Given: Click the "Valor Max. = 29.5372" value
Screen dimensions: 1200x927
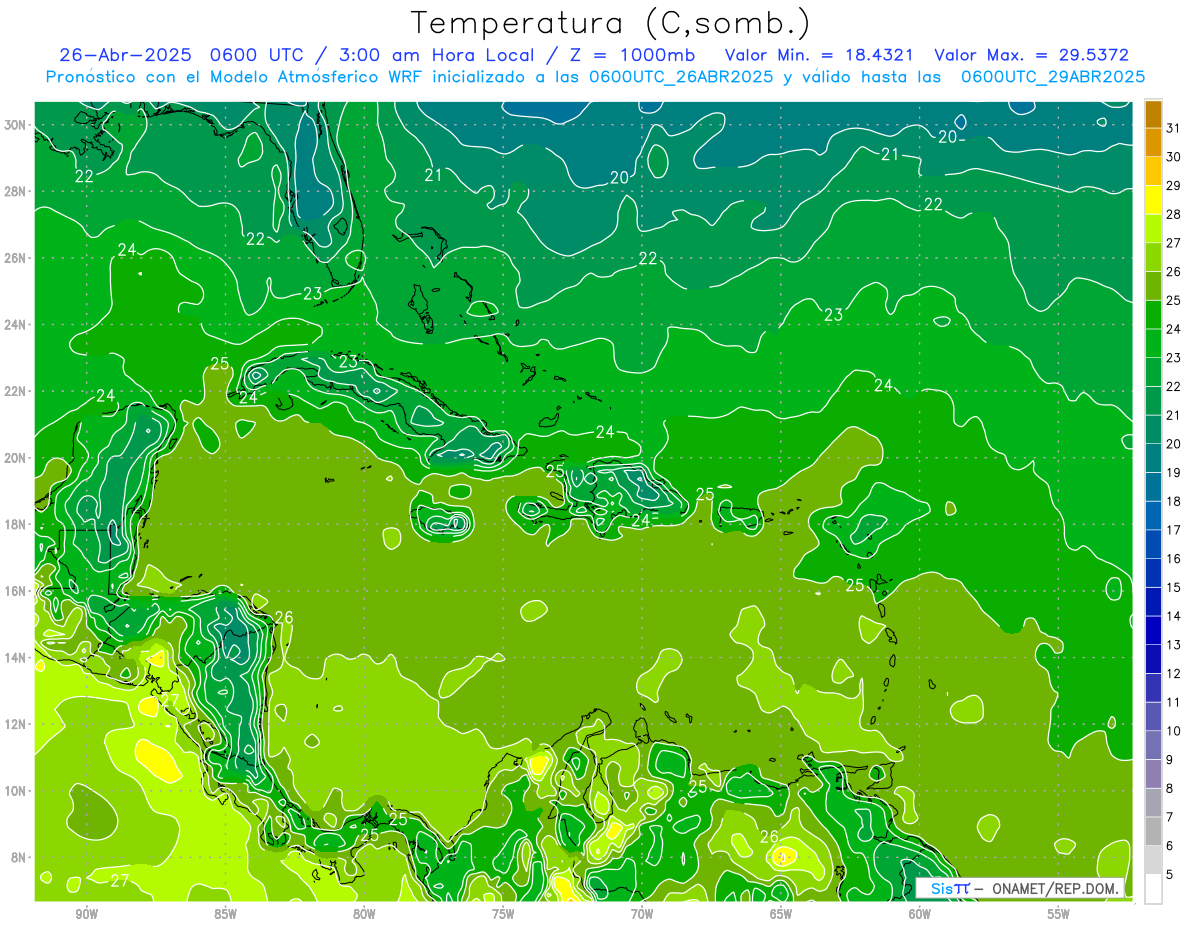Looking at the screenshot, I should [1032, 55].
